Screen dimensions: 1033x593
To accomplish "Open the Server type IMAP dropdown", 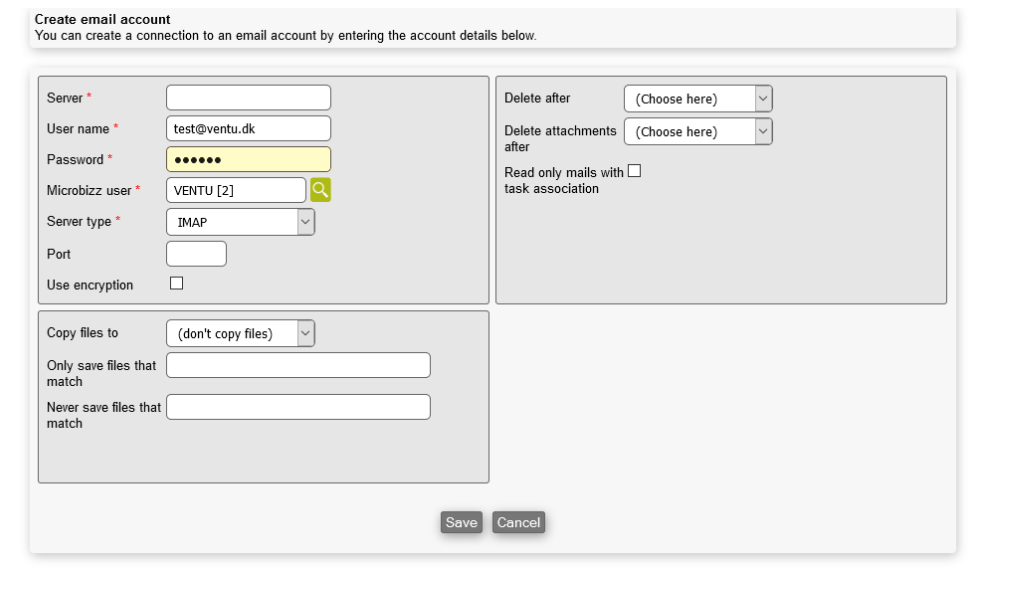I will coord(240,222).
